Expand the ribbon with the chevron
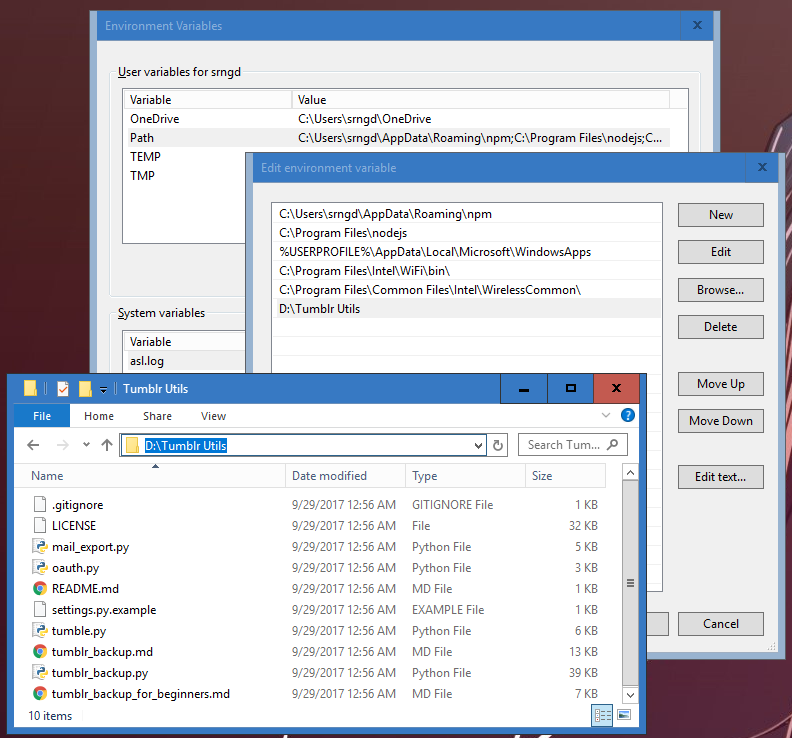792x738 pixels. click(x=606, y=415)
